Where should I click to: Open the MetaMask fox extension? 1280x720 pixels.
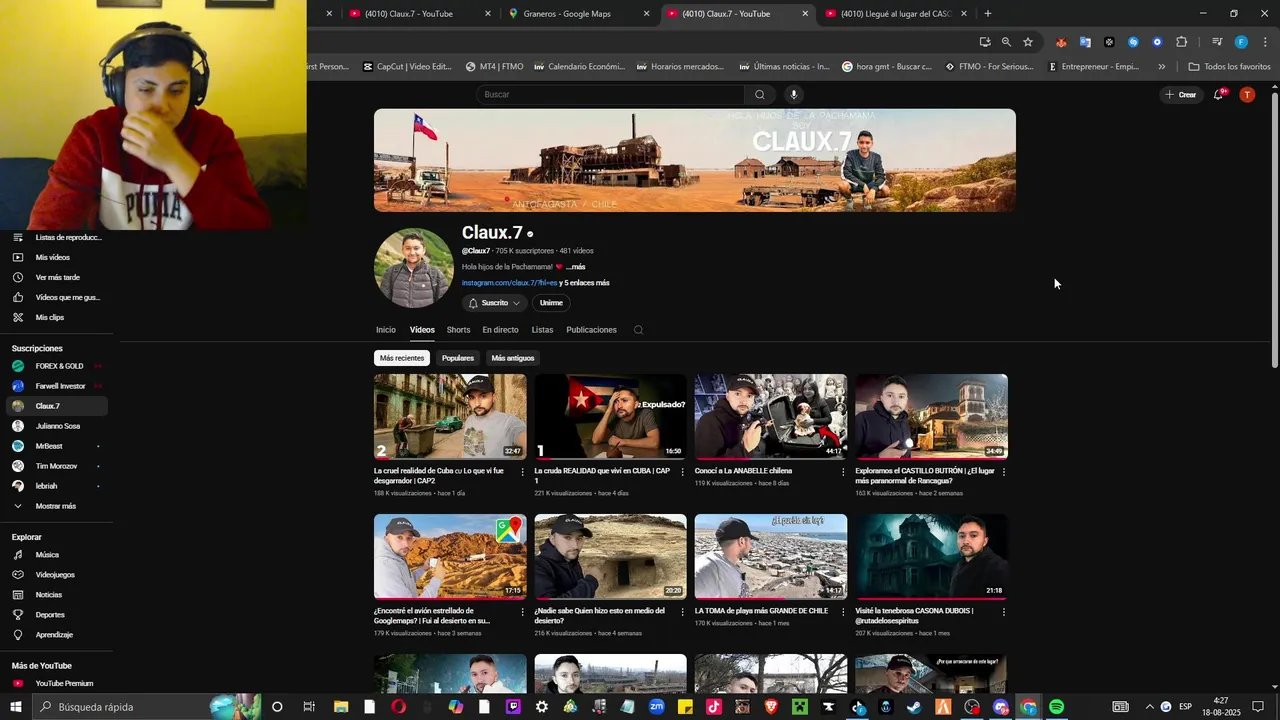[x=1061, y=42]
